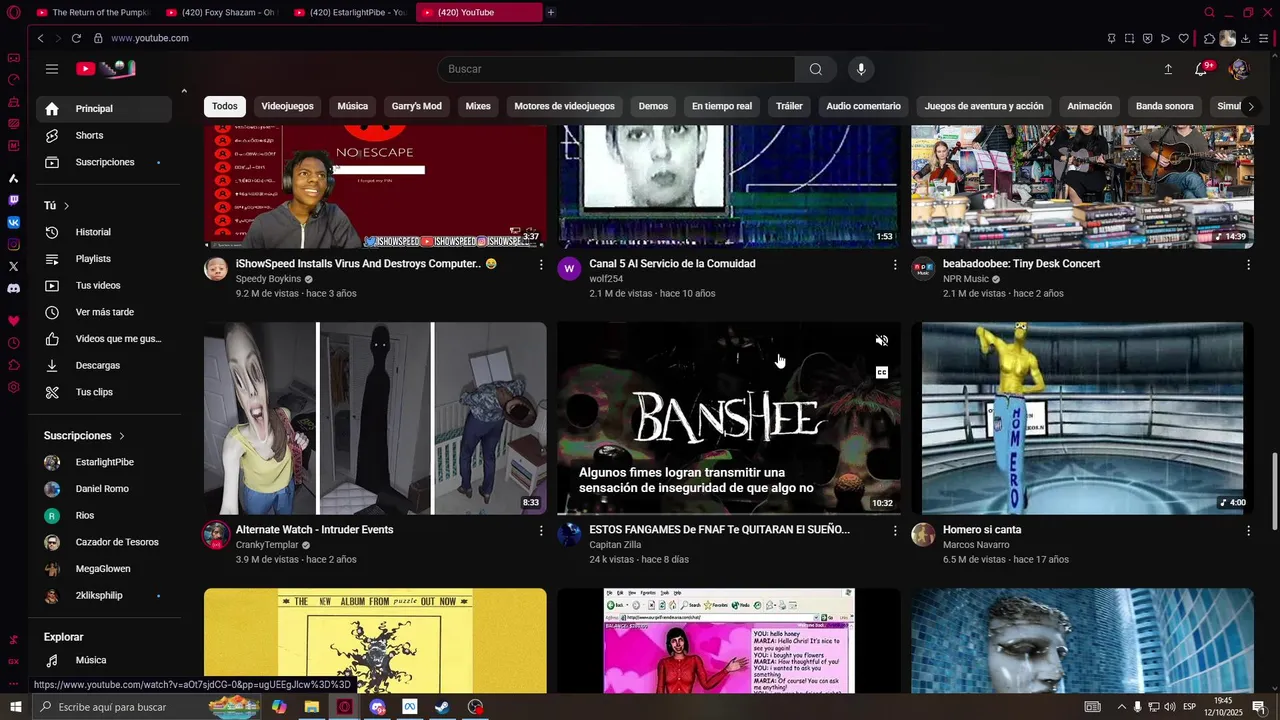This screenshot has height=720, width=1280.
Task: Select the Audio comentario chip
Action: pos(863,106)
